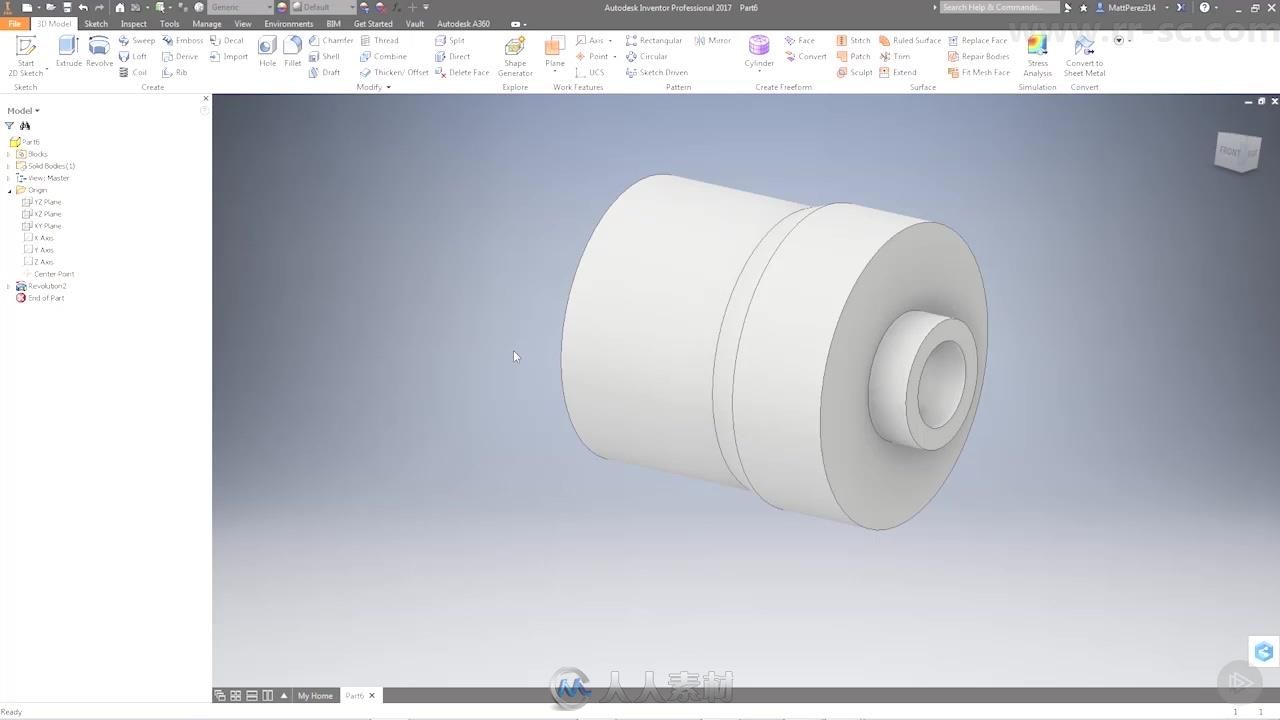Switch to the Tools ribbon tab
1280x720 pixels.
pos(170,24)
